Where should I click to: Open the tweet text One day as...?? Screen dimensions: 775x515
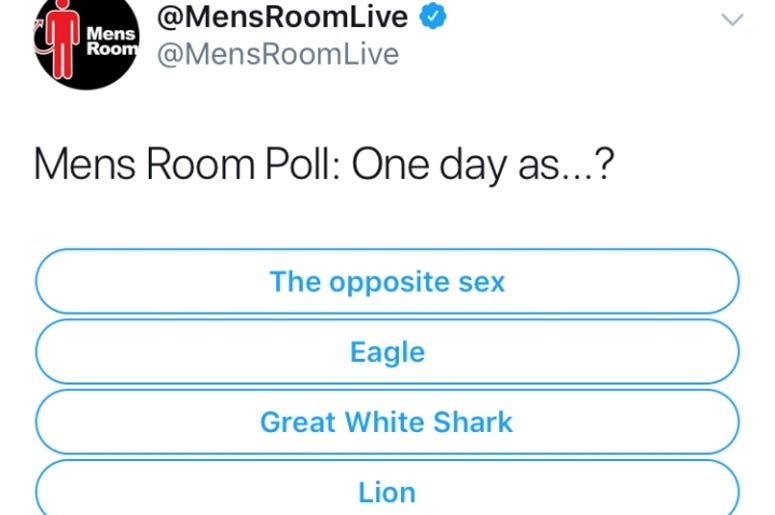tap(483, 165)
